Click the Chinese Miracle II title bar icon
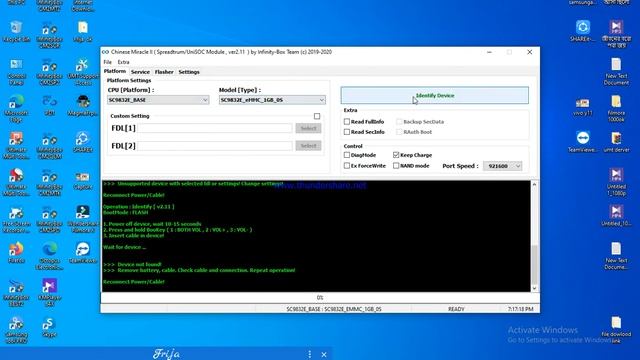Image resolution: width=640 pixels, height=360 pixels. [105, 52]
